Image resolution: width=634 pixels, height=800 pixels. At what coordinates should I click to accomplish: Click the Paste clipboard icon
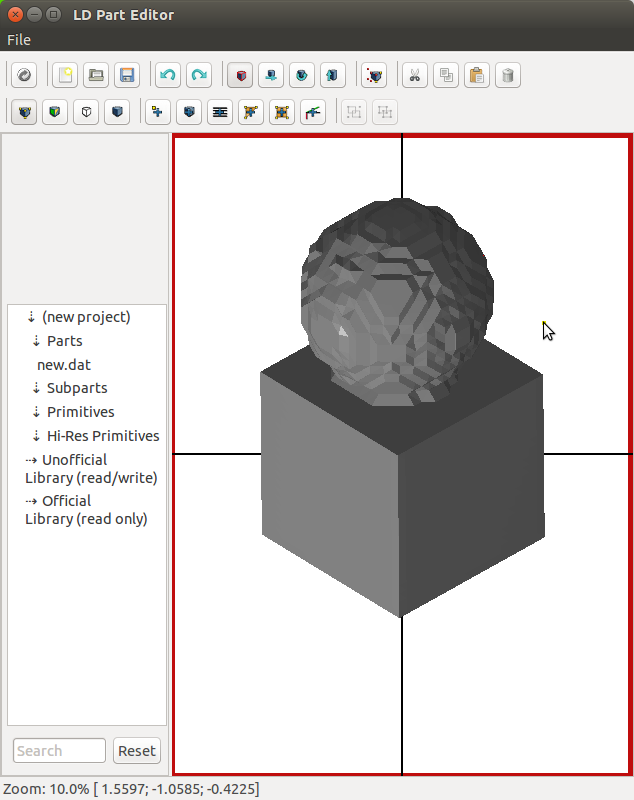(x=476, y=75)
